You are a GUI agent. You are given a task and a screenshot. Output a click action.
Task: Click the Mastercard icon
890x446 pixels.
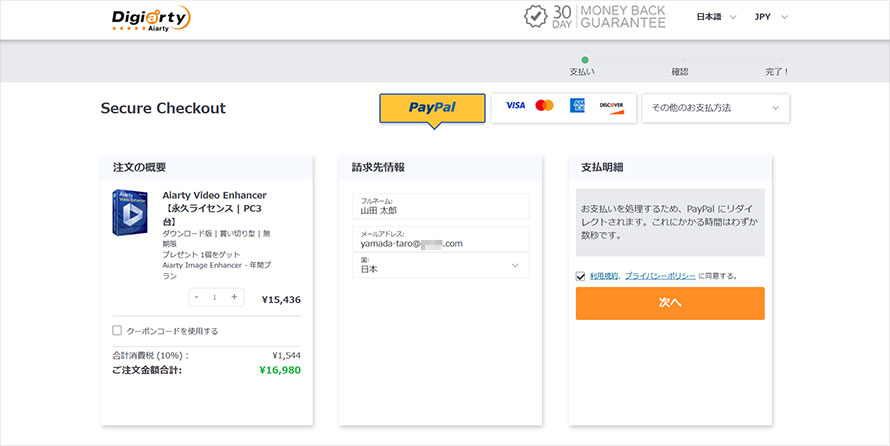tap(544, 106)
